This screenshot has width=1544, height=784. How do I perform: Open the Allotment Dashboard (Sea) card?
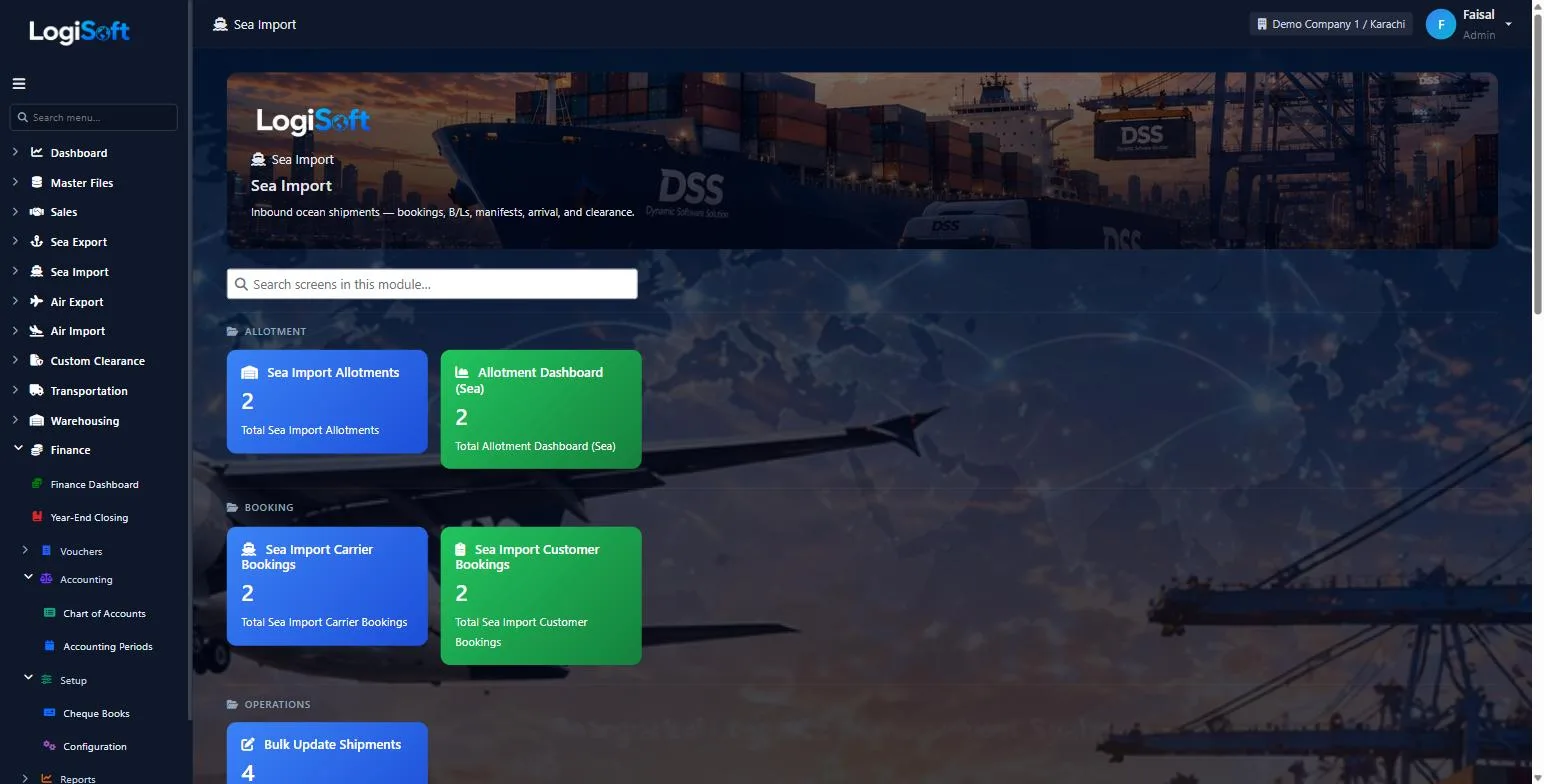[x=541, y=409]
